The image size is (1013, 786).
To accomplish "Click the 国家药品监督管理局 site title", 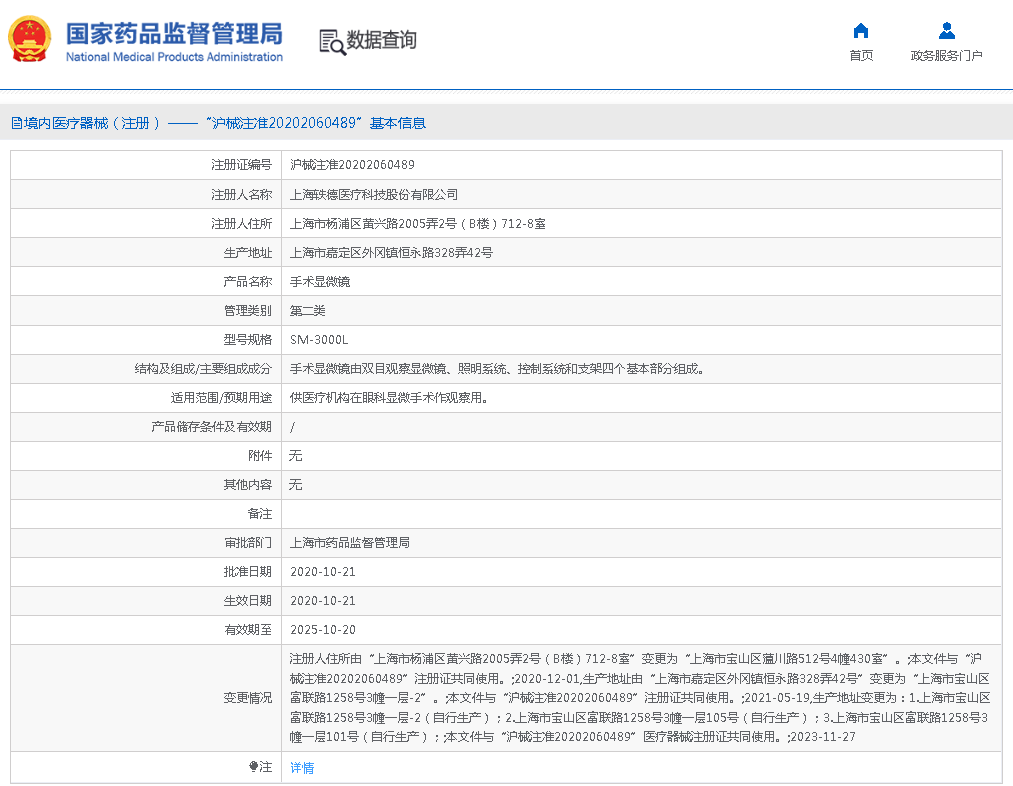I will pyautogui.click(x=174, y=34).
